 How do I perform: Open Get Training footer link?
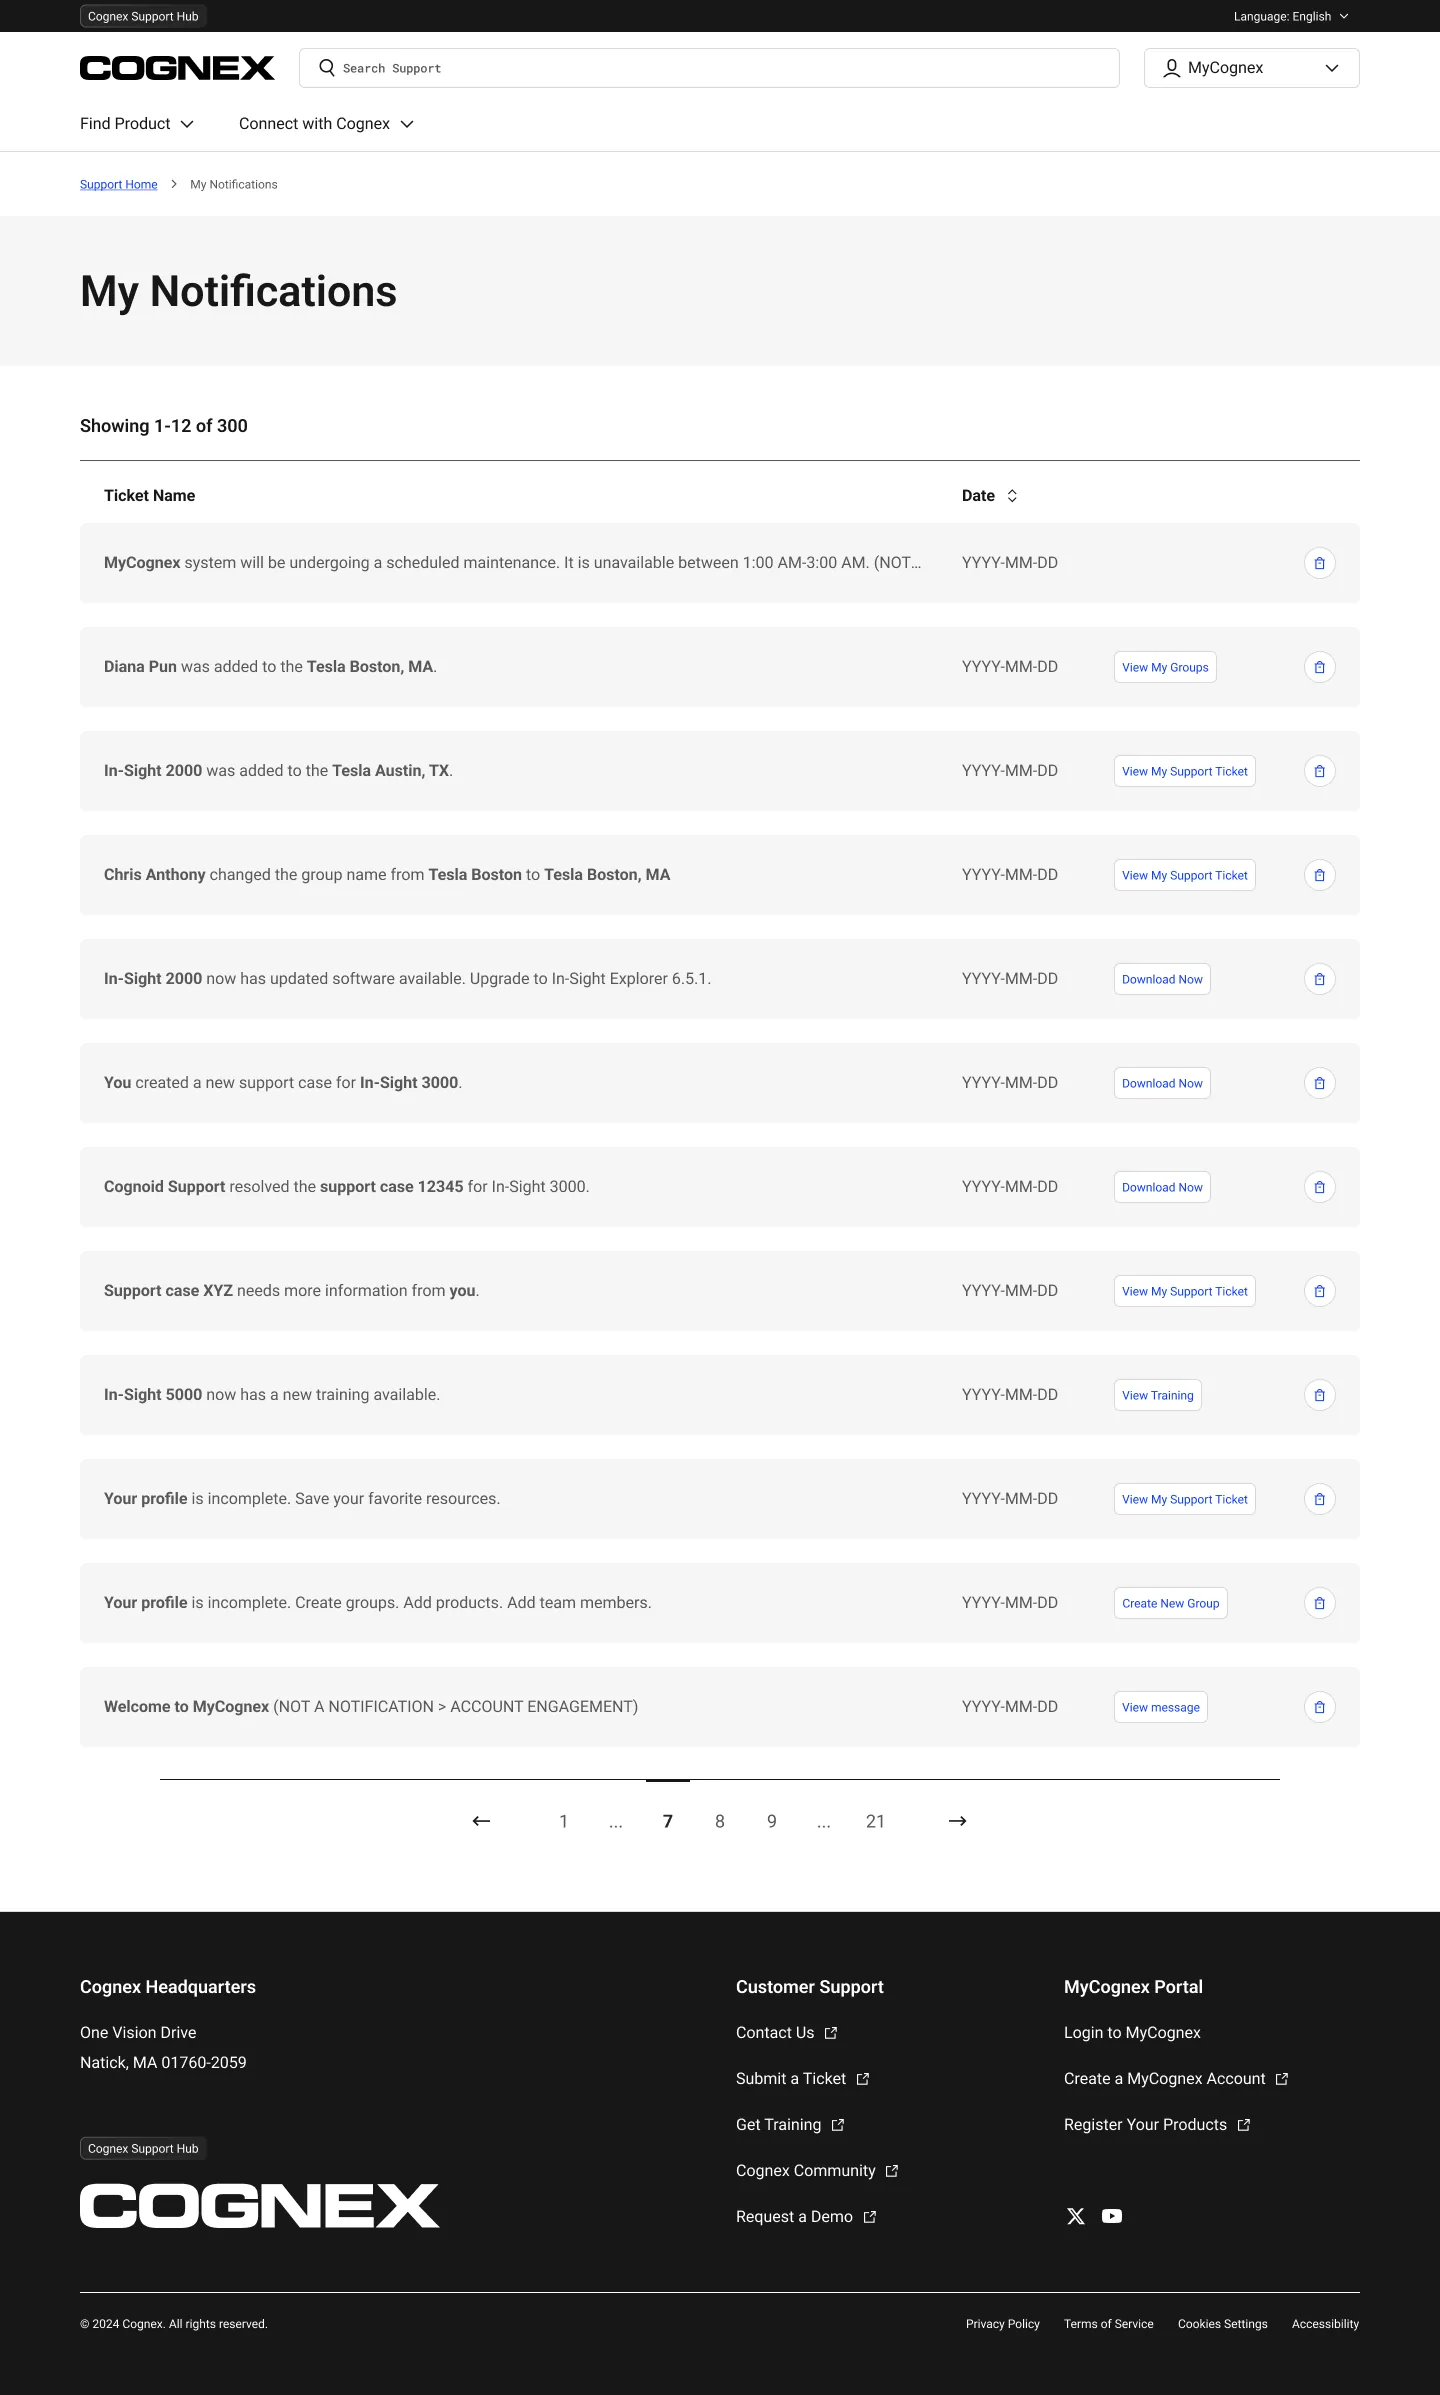click(x=790, y=2125)
